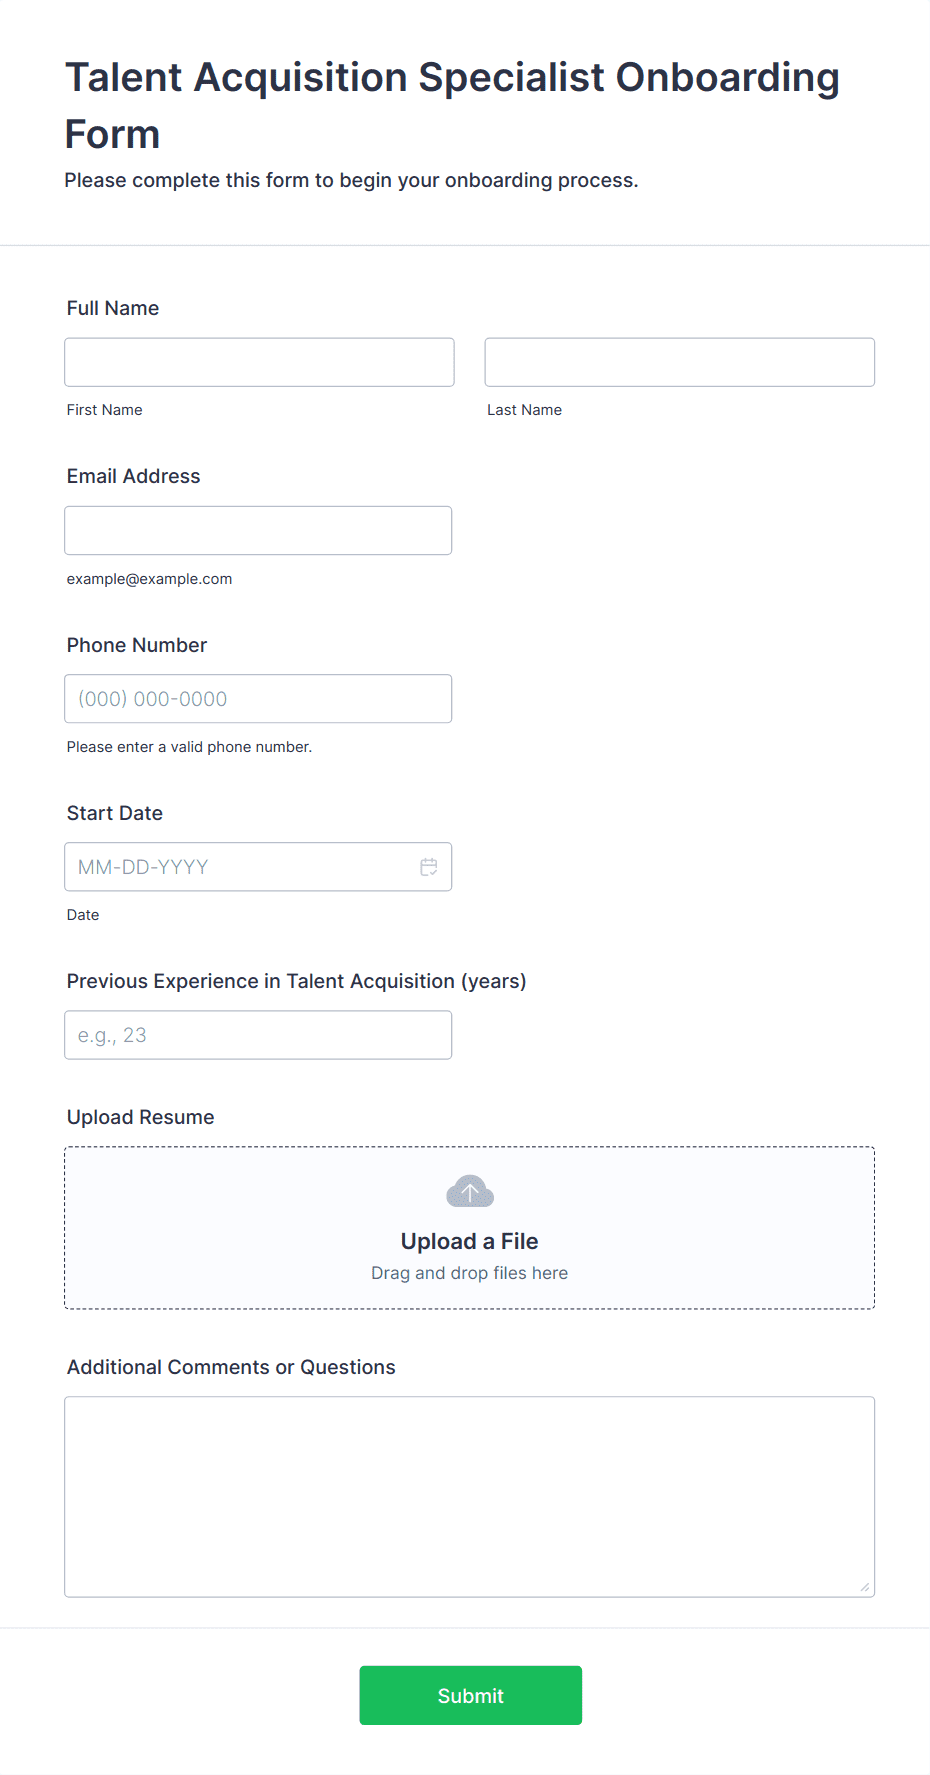The image size is (930, 1775).
Task: Click the Drag and drop files area
Action: (470, 1228)
